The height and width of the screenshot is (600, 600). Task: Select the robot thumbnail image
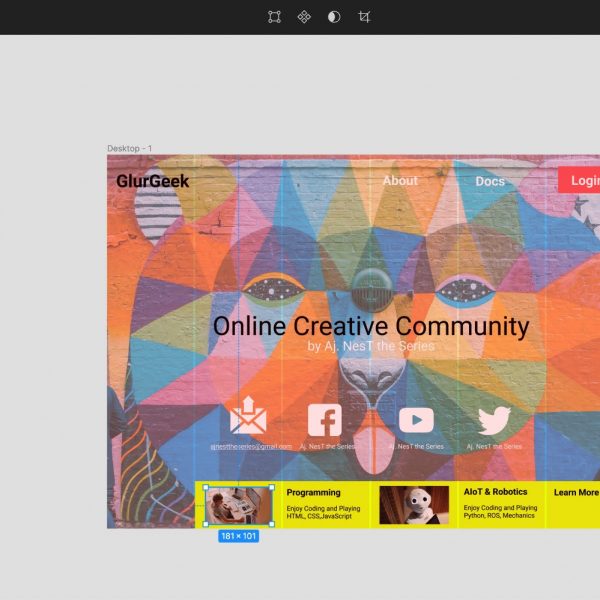pyautogui.click(x=414, y=505)
